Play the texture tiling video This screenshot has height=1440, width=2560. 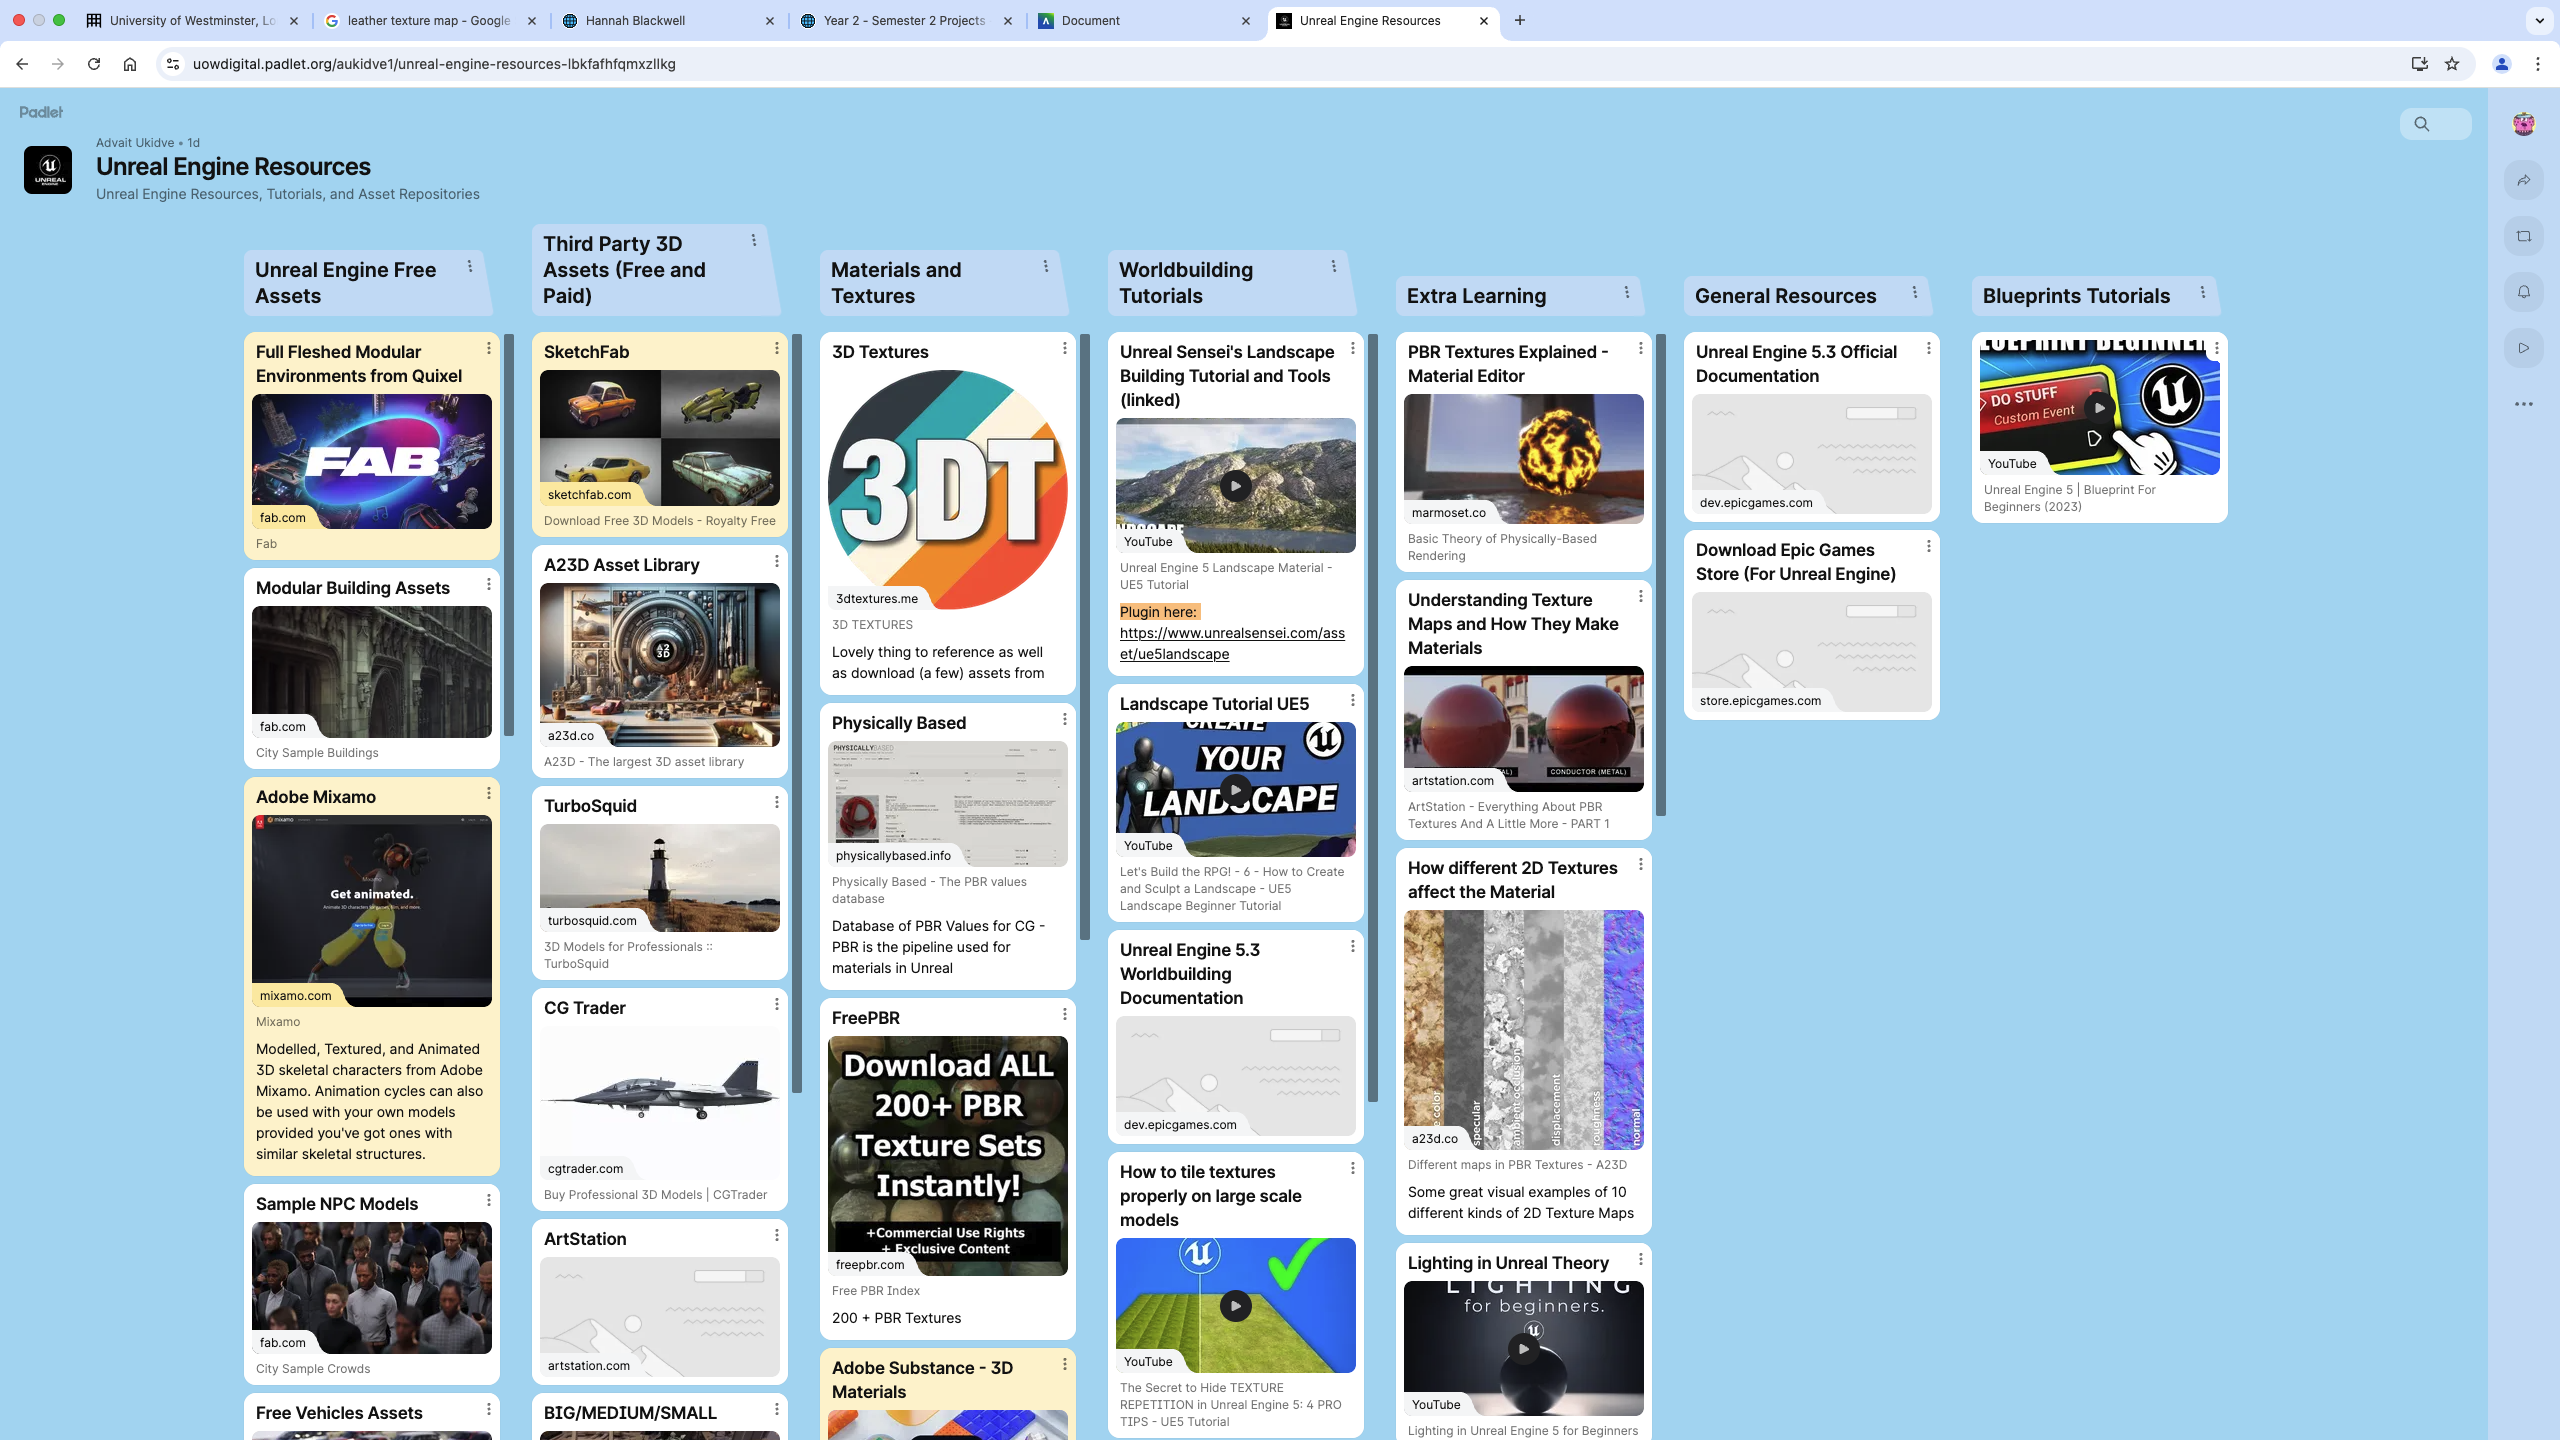(x=1236, y=1306)
